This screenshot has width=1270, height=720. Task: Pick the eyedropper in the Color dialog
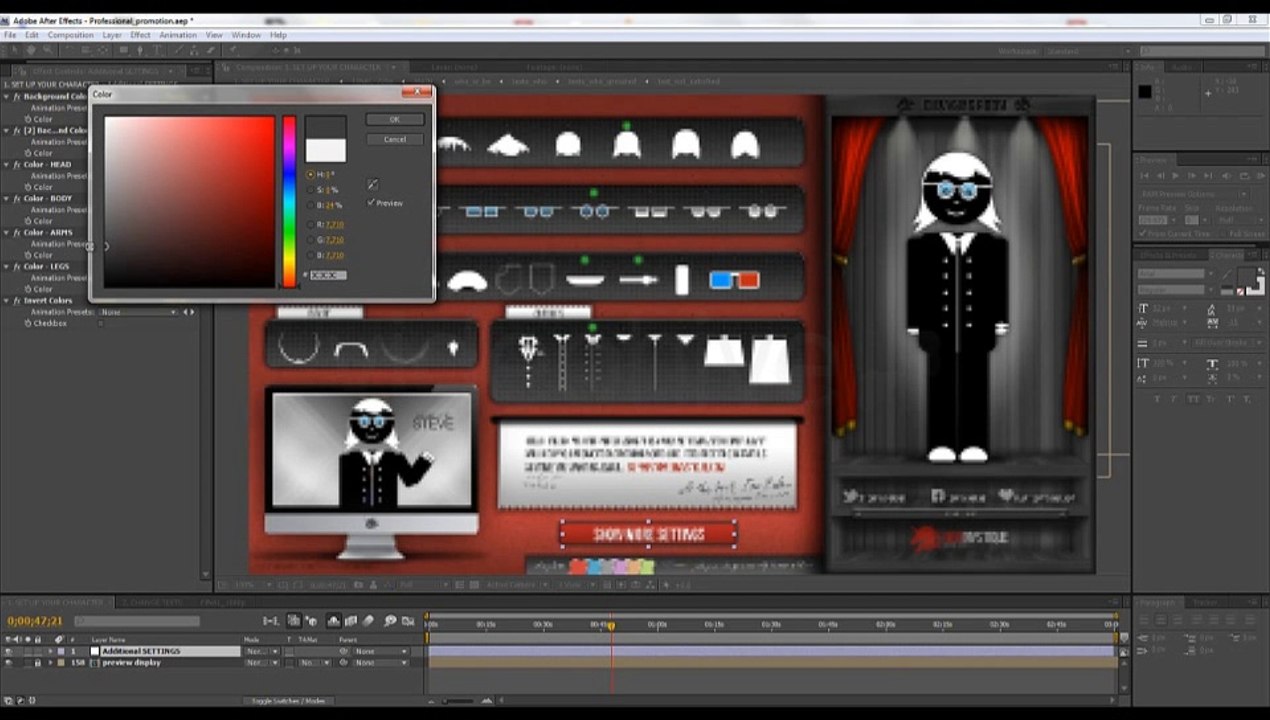click(372, 185)
